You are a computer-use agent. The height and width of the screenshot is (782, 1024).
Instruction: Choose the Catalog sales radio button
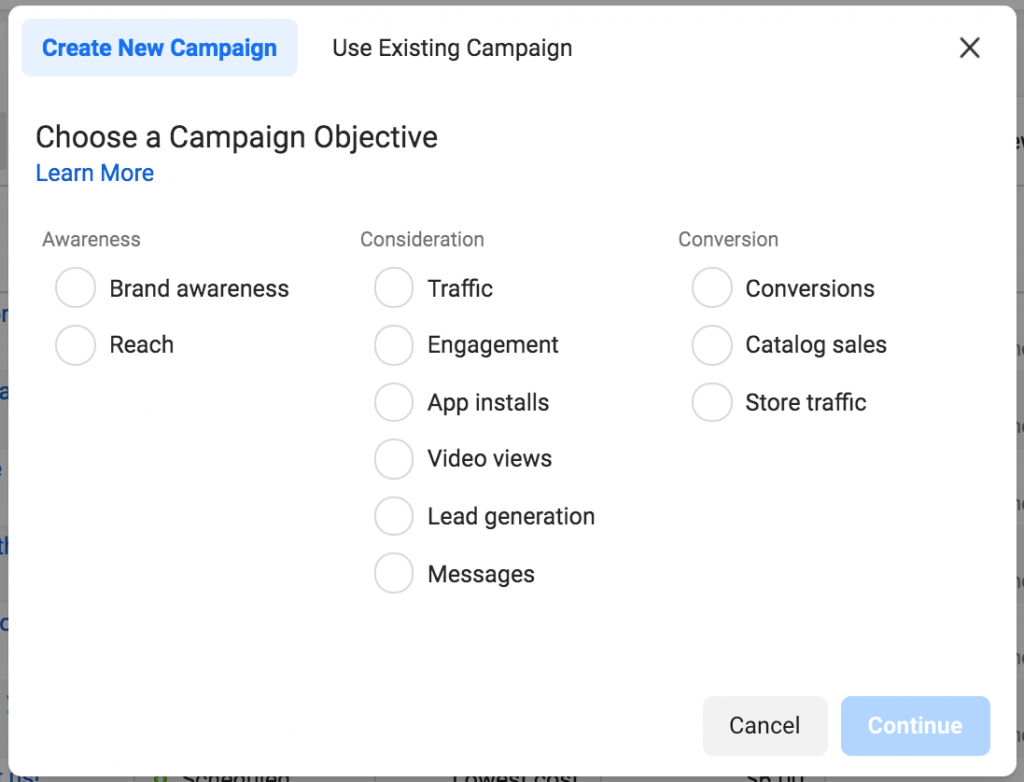point(712,345)
